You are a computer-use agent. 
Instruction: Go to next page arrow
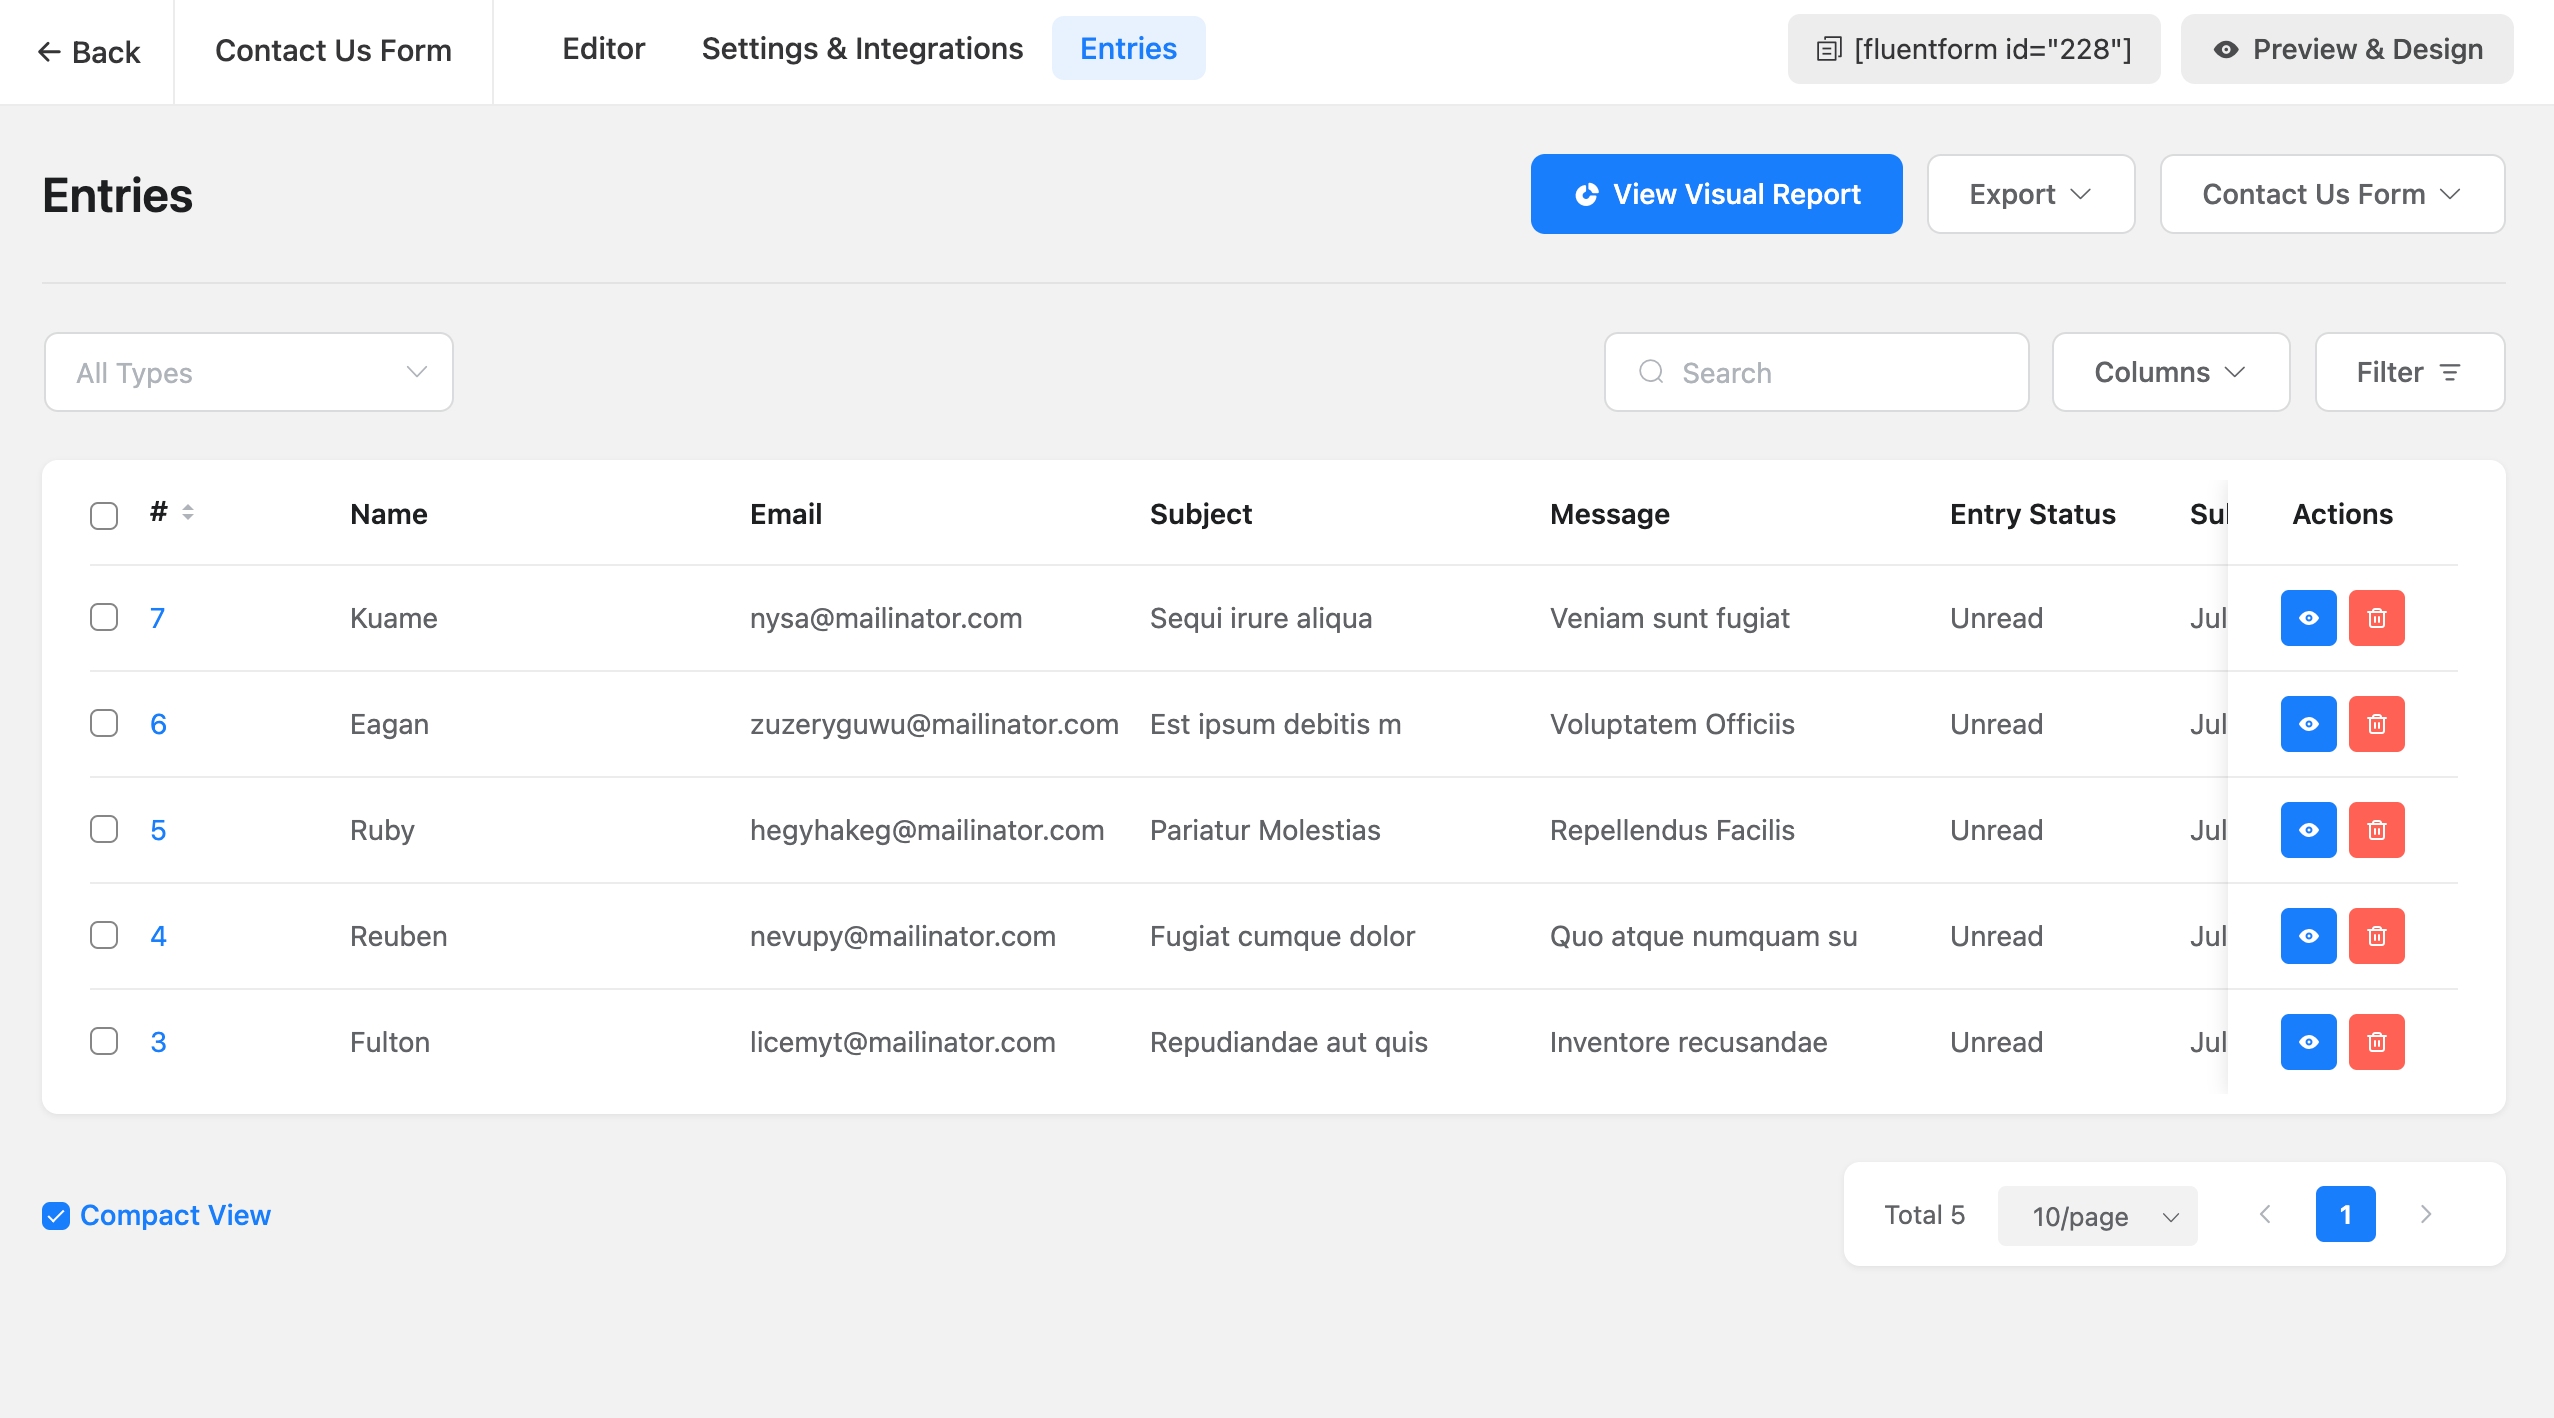click(2425, 1214)
